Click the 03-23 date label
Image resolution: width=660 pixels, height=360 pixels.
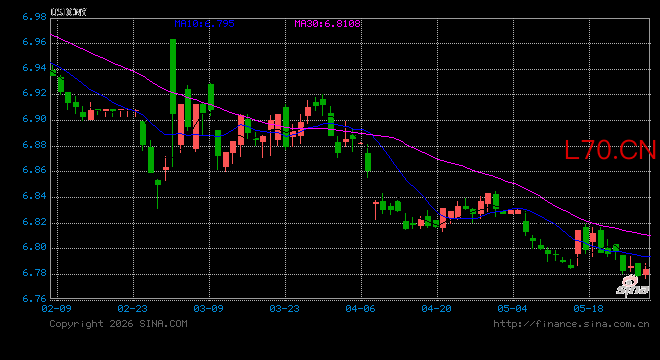tap(285, 309)
